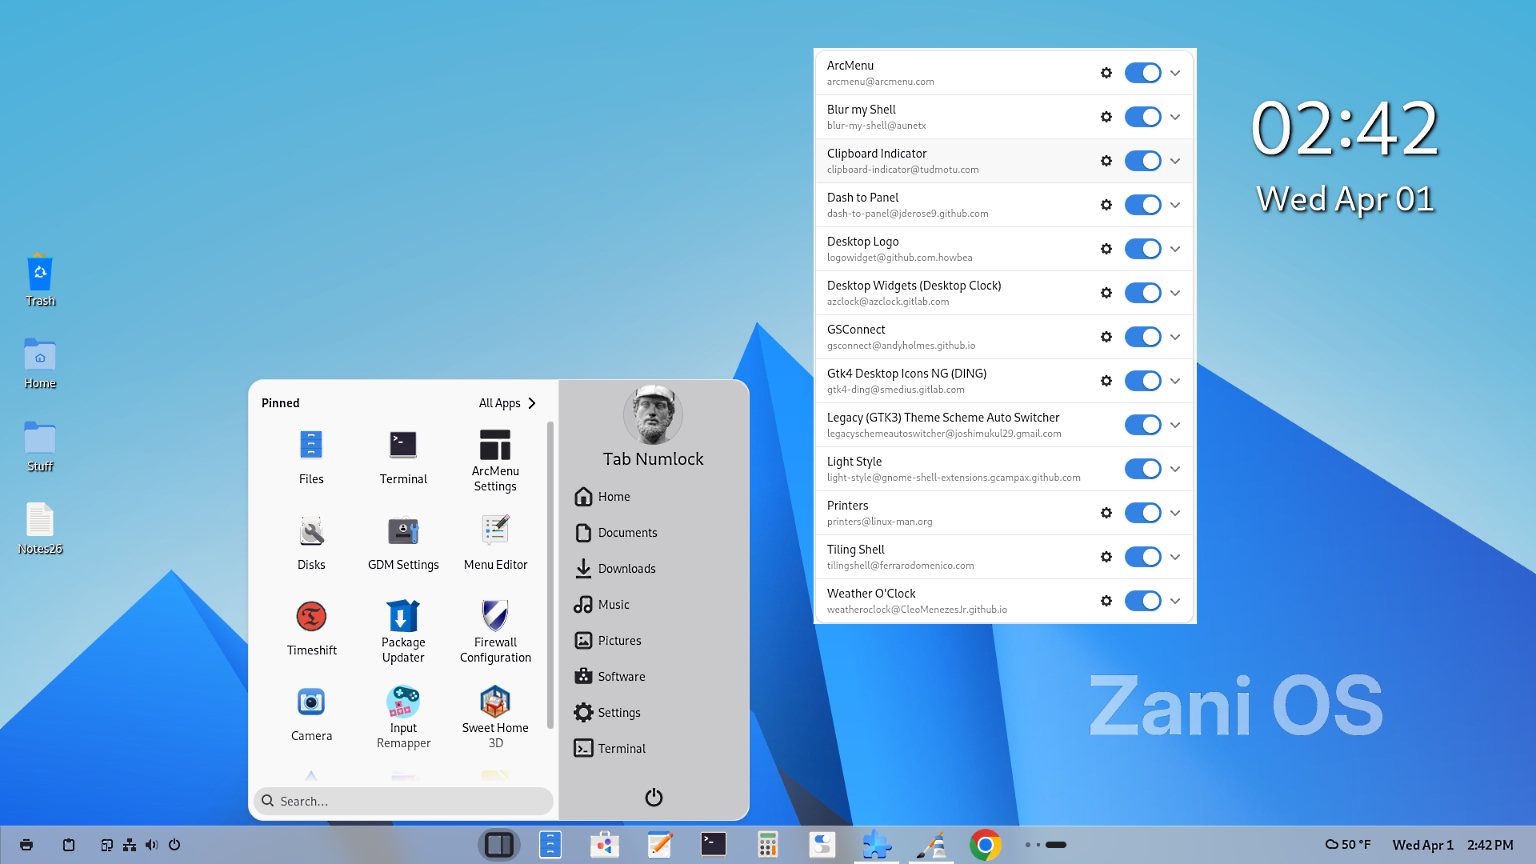Show All Apps in ArcMenu
This screenshot has height=864, width=1536.
click(x=508, y=403)
